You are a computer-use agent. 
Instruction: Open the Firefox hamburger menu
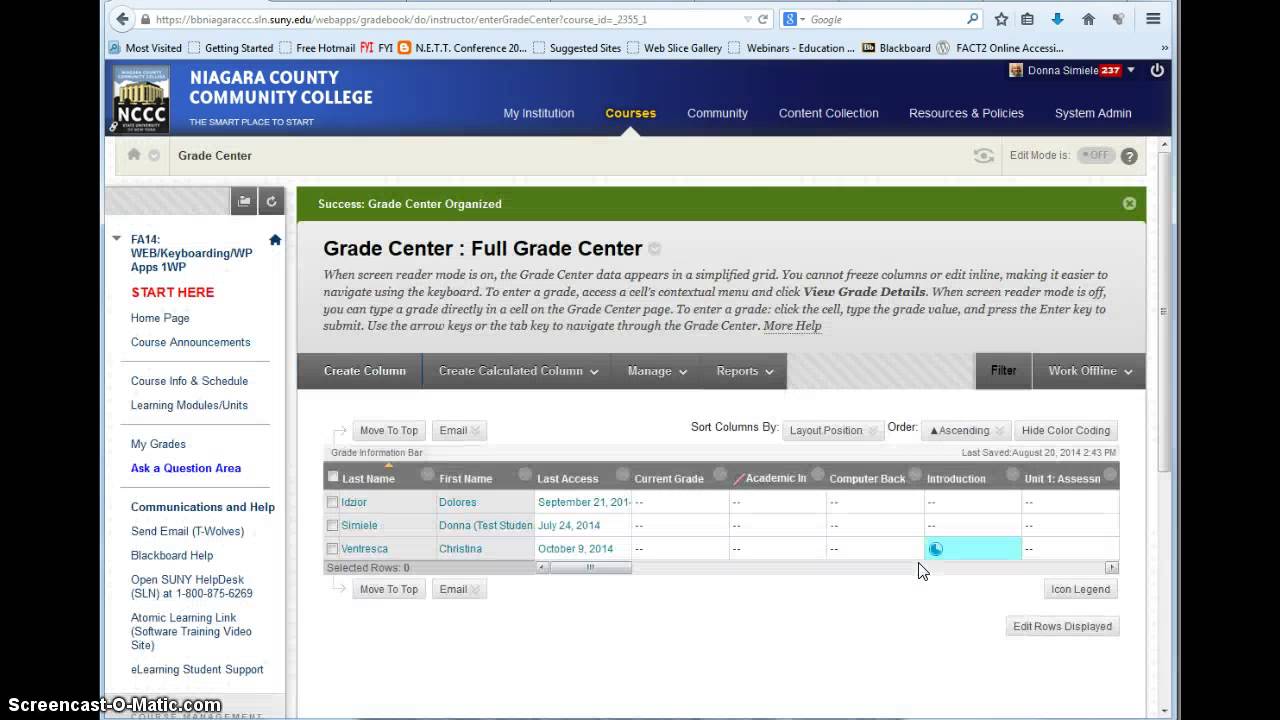point(1153,19)
